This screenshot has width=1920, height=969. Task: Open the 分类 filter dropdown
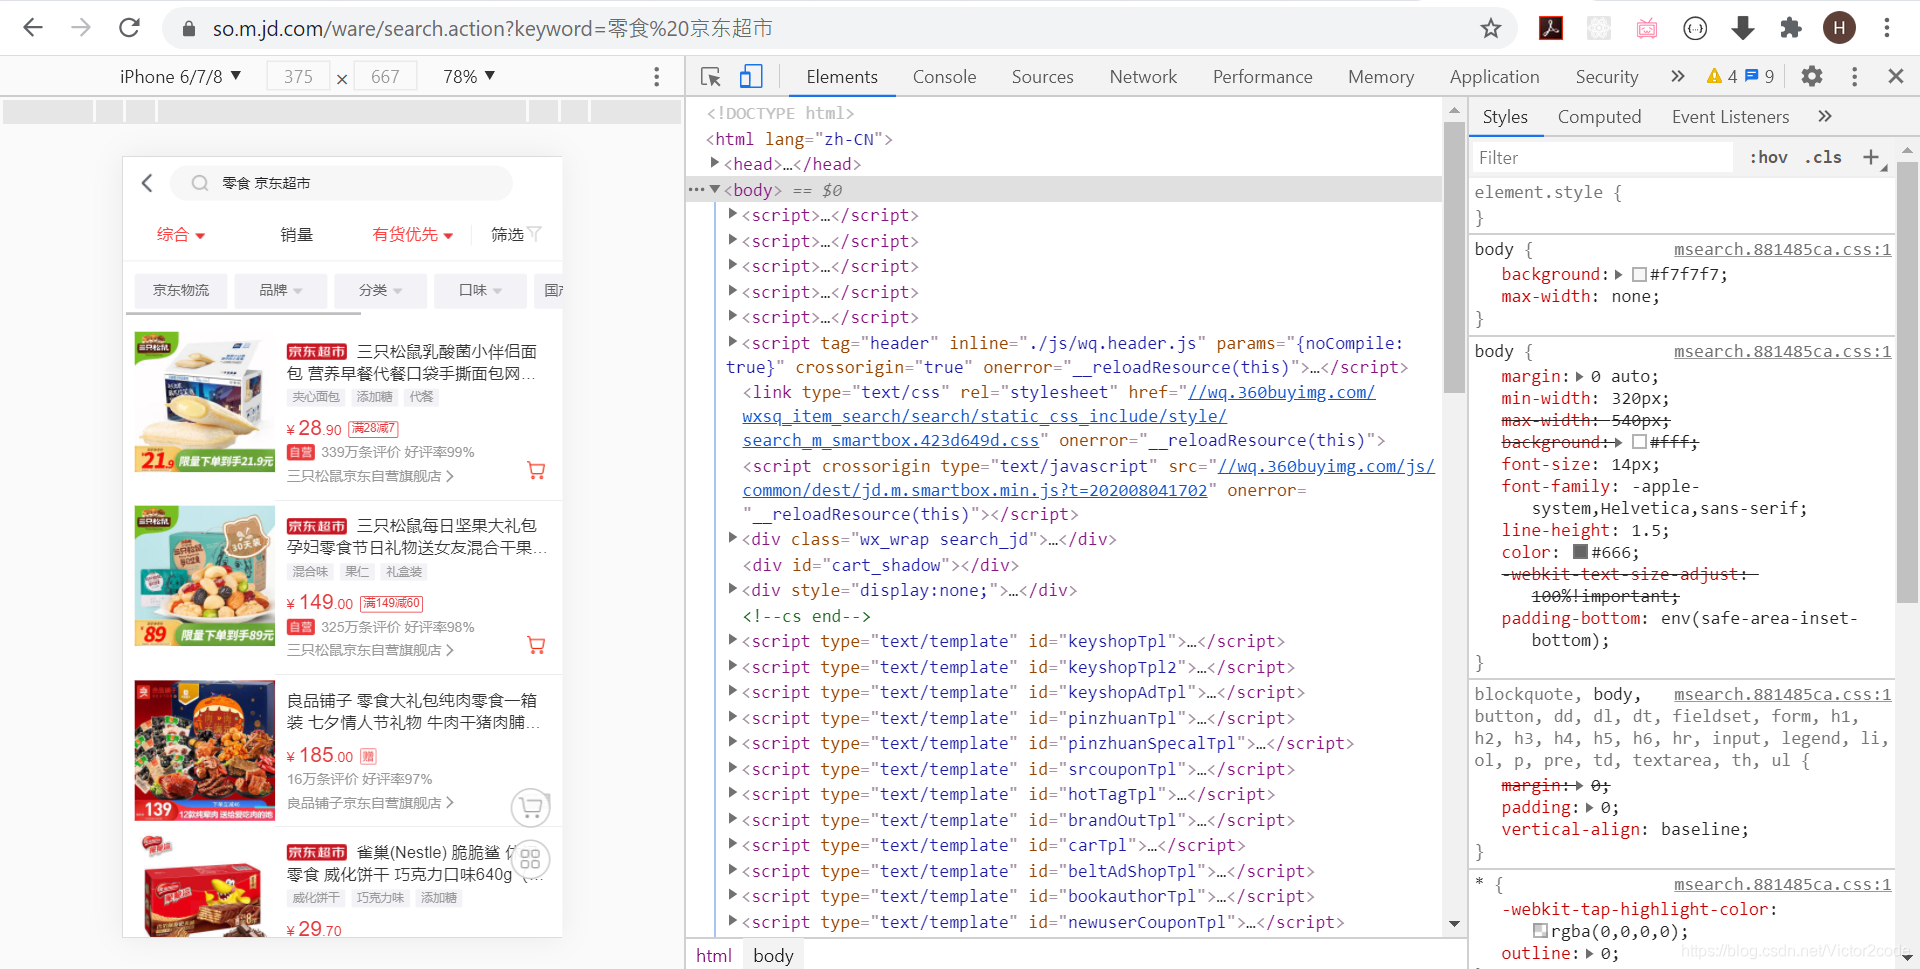click(381, 290)
